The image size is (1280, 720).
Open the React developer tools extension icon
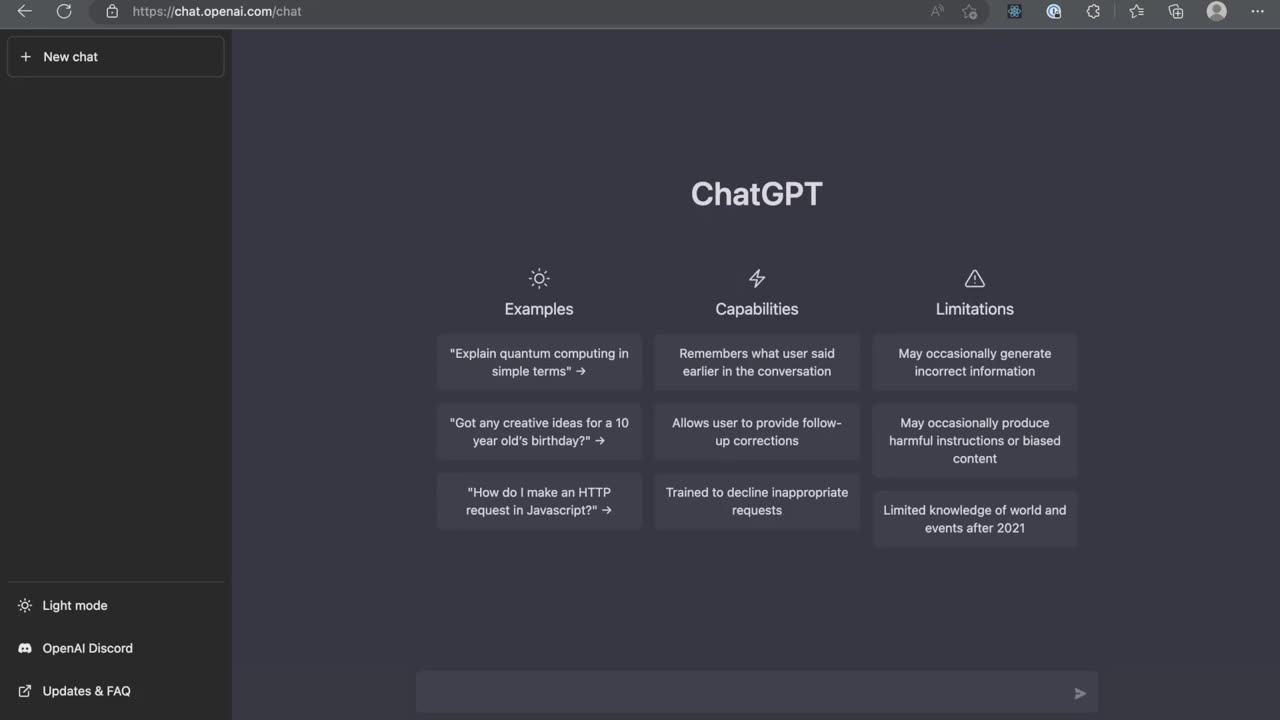(x=1015, y=11)
